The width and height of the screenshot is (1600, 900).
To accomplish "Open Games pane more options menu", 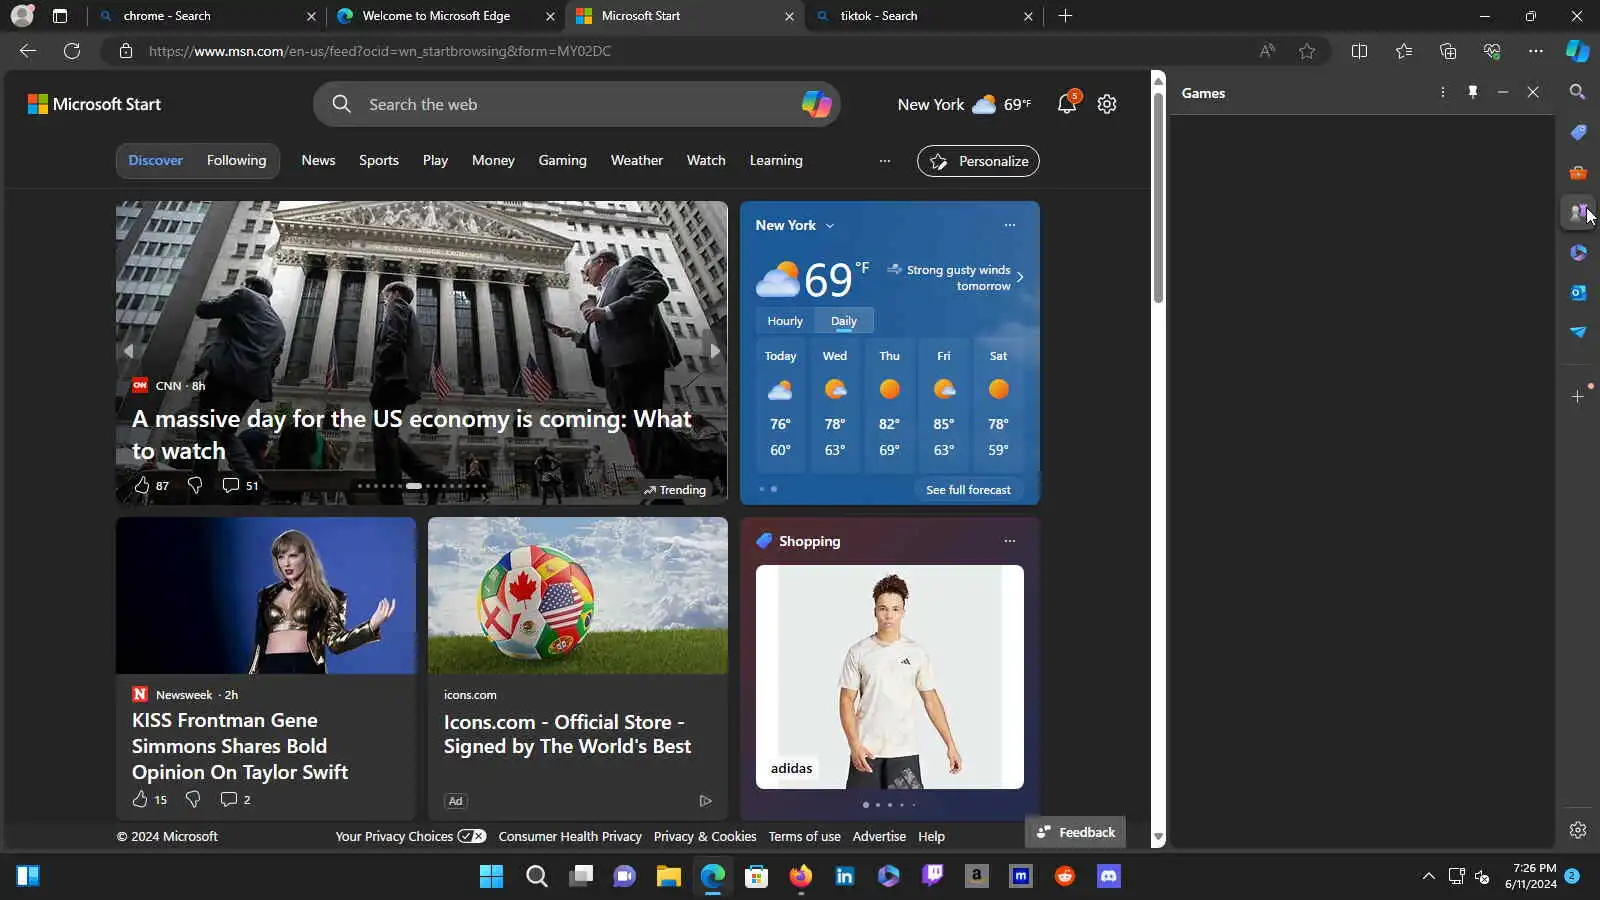I will [1442, 92].
